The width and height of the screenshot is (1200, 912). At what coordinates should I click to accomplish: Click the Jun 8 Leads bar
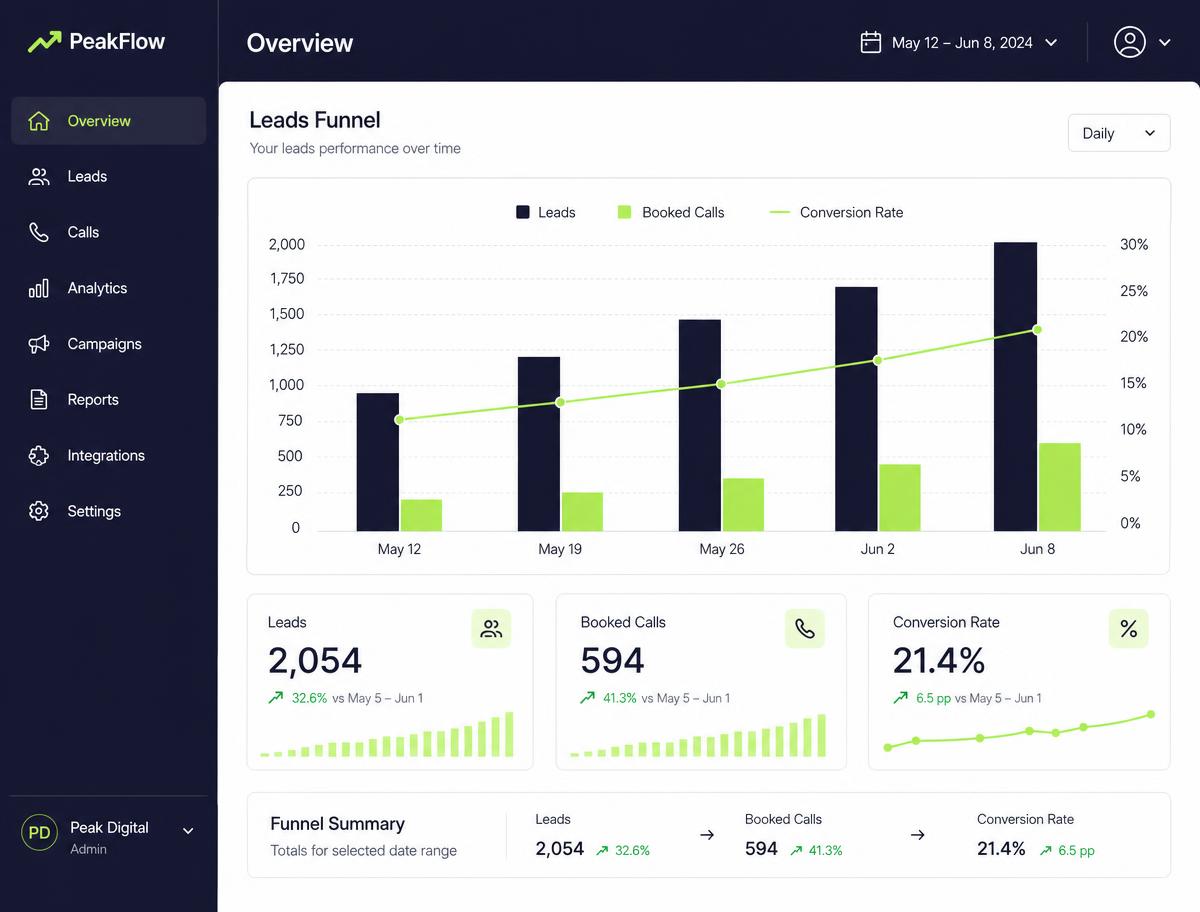(x=1015, y=386)
